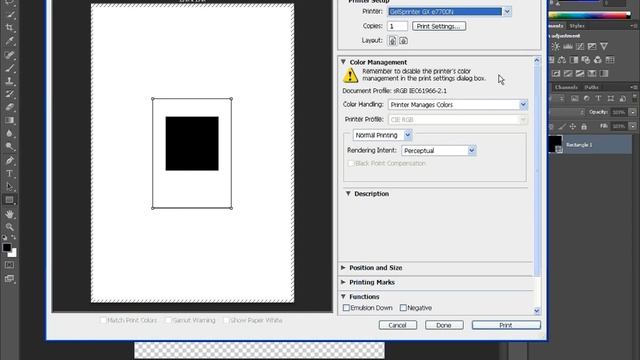Viewport: 640px width, 360px height.
Task: Collapse the Functions section
Action: coord(343,297)
